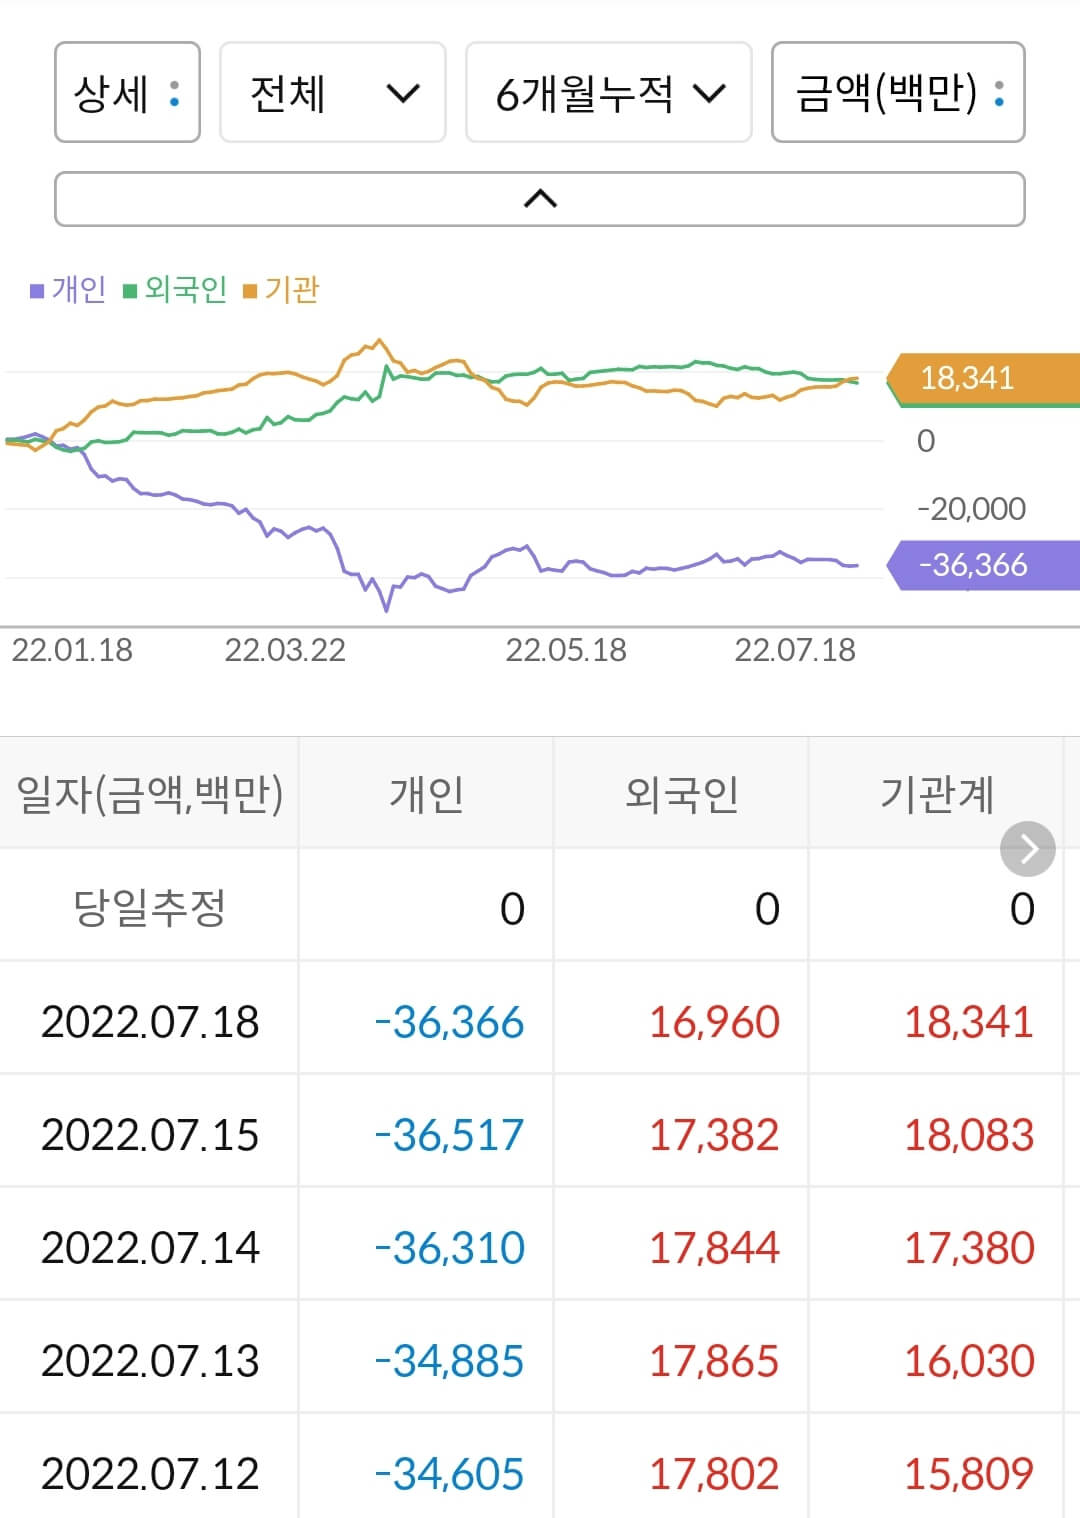The height and width of the screenshot is (1518, 1080).
Task: Click the date 2022.07.18 in the table
Action: click(149, 1022)
